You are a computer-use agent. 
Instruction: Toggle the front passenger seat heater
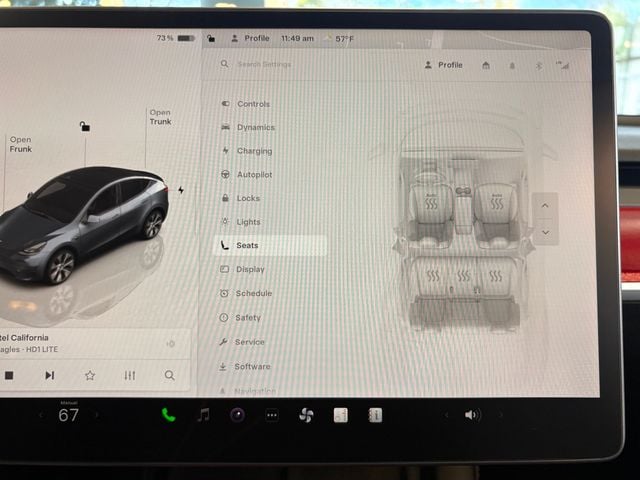(x=494, y=204)
